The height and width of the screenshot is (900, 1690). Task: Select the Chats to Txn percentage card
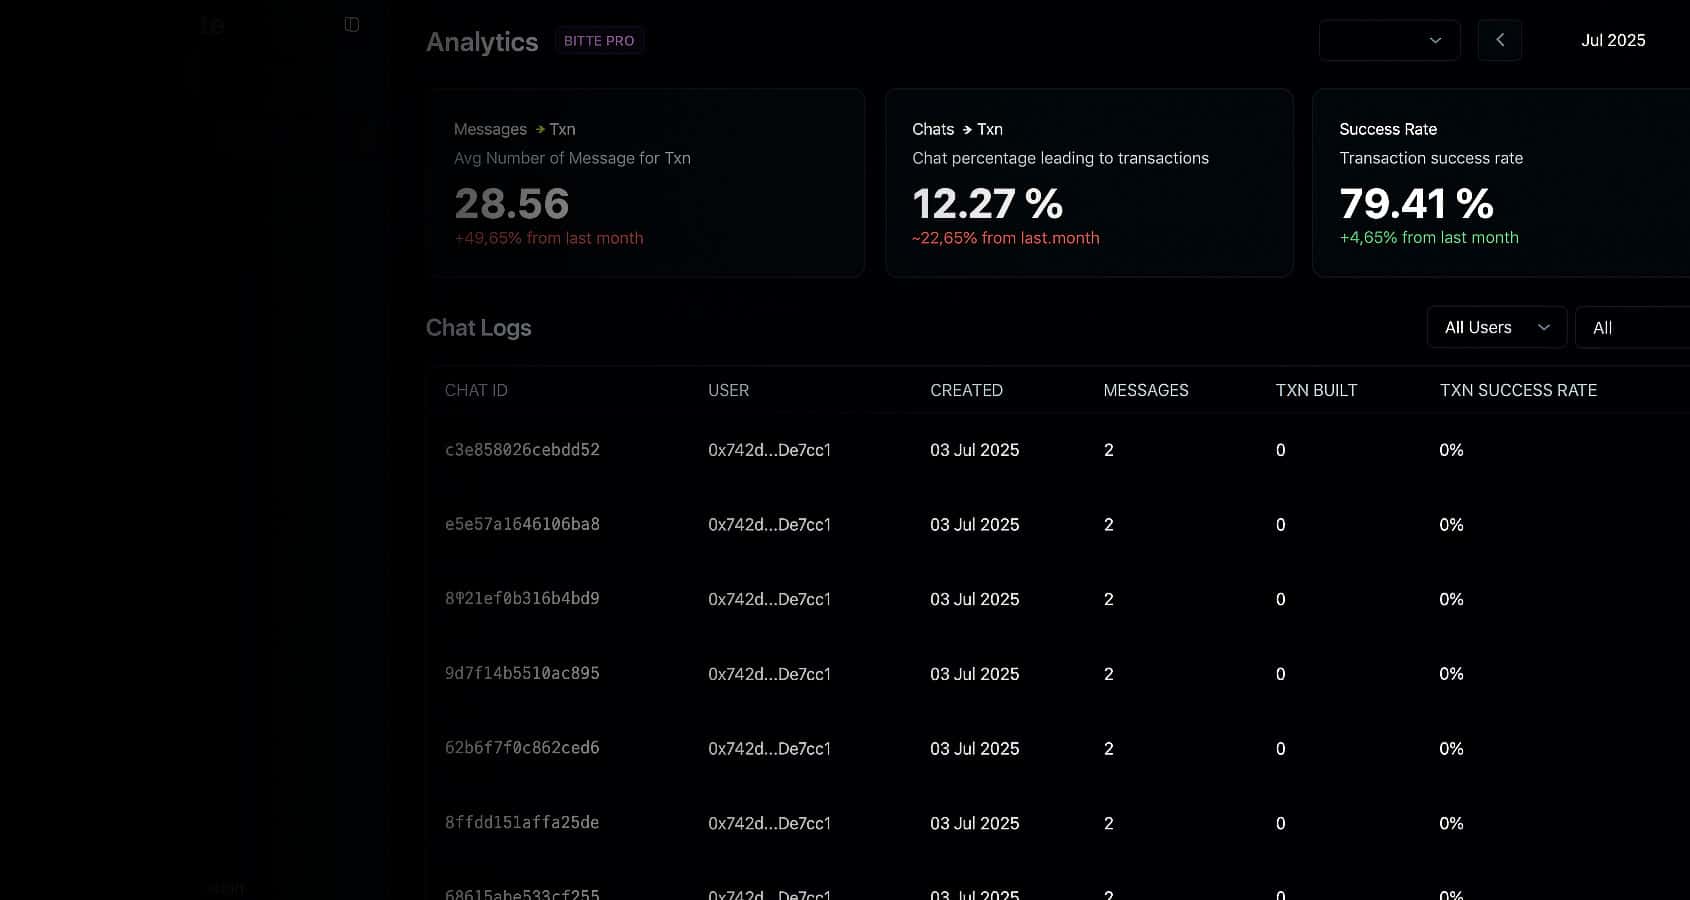coord(1089,183)
